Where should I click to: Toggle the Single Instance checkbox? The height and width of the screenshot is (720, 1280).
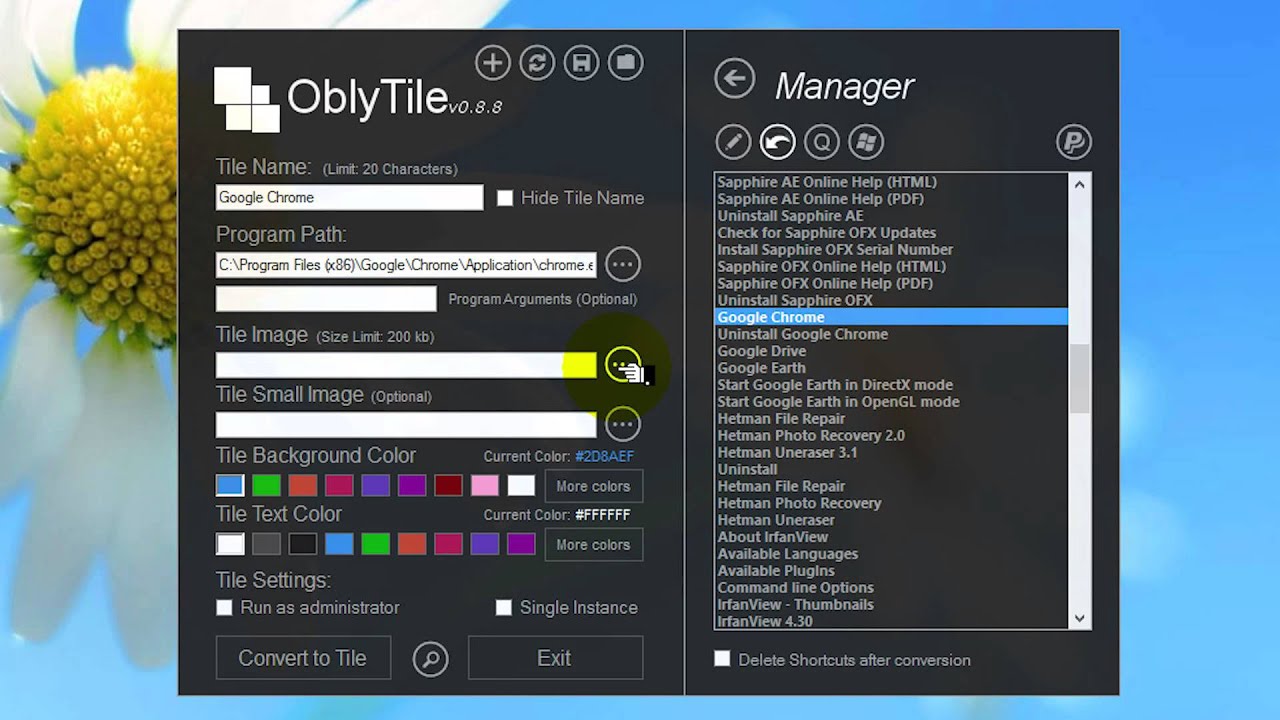(x=504, y=608)
